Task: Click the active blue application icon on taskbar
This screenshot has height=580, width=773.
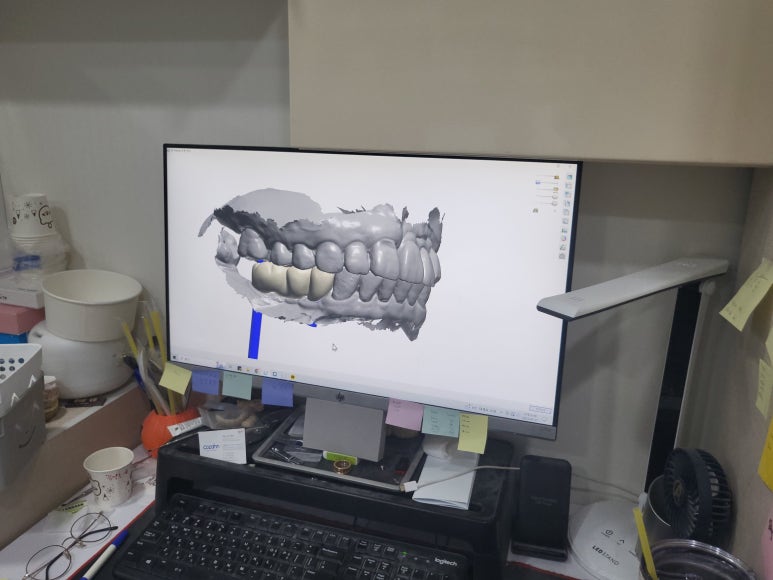Action: (220, 365)
